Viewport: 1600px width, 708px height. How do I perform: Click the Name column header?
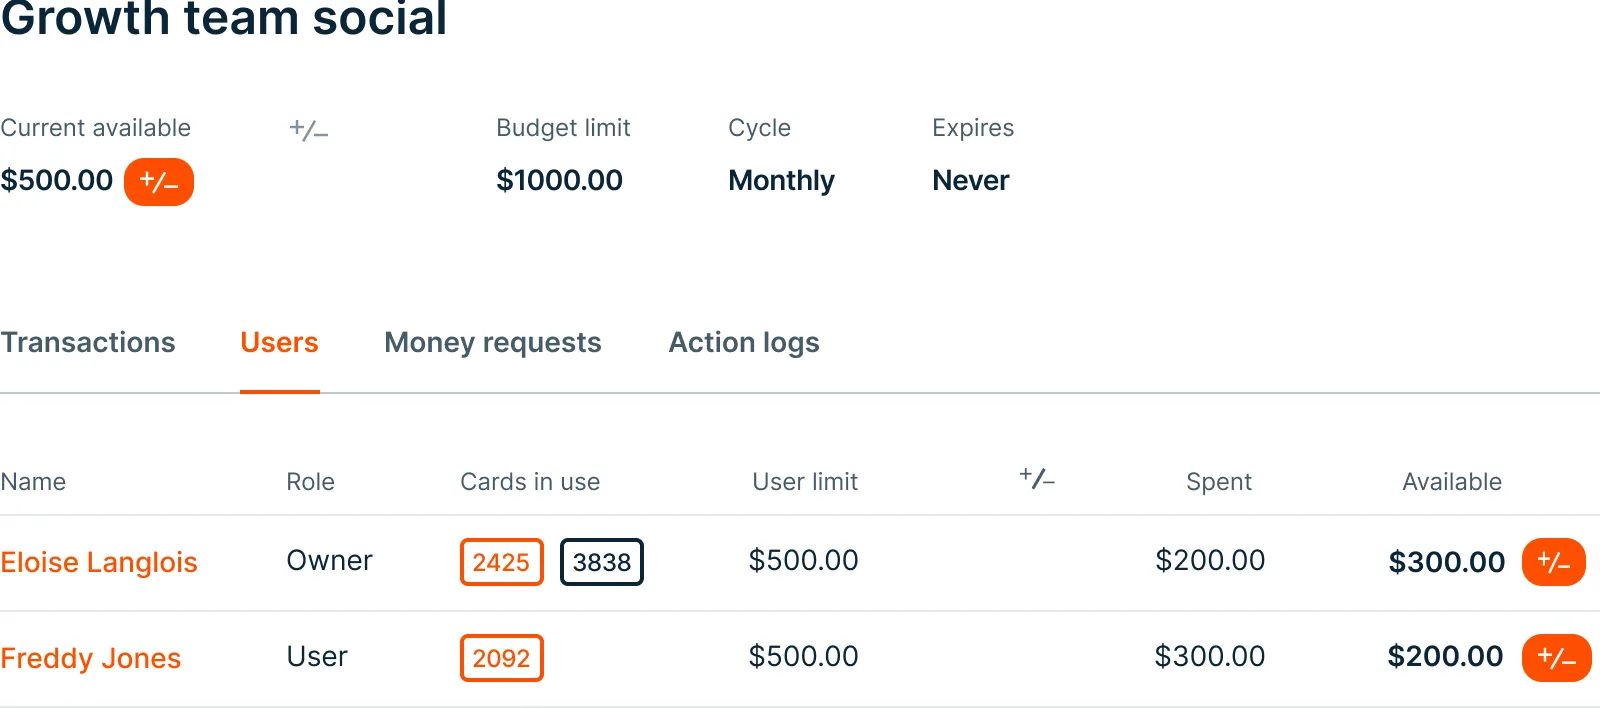click(x=33, y=482)
